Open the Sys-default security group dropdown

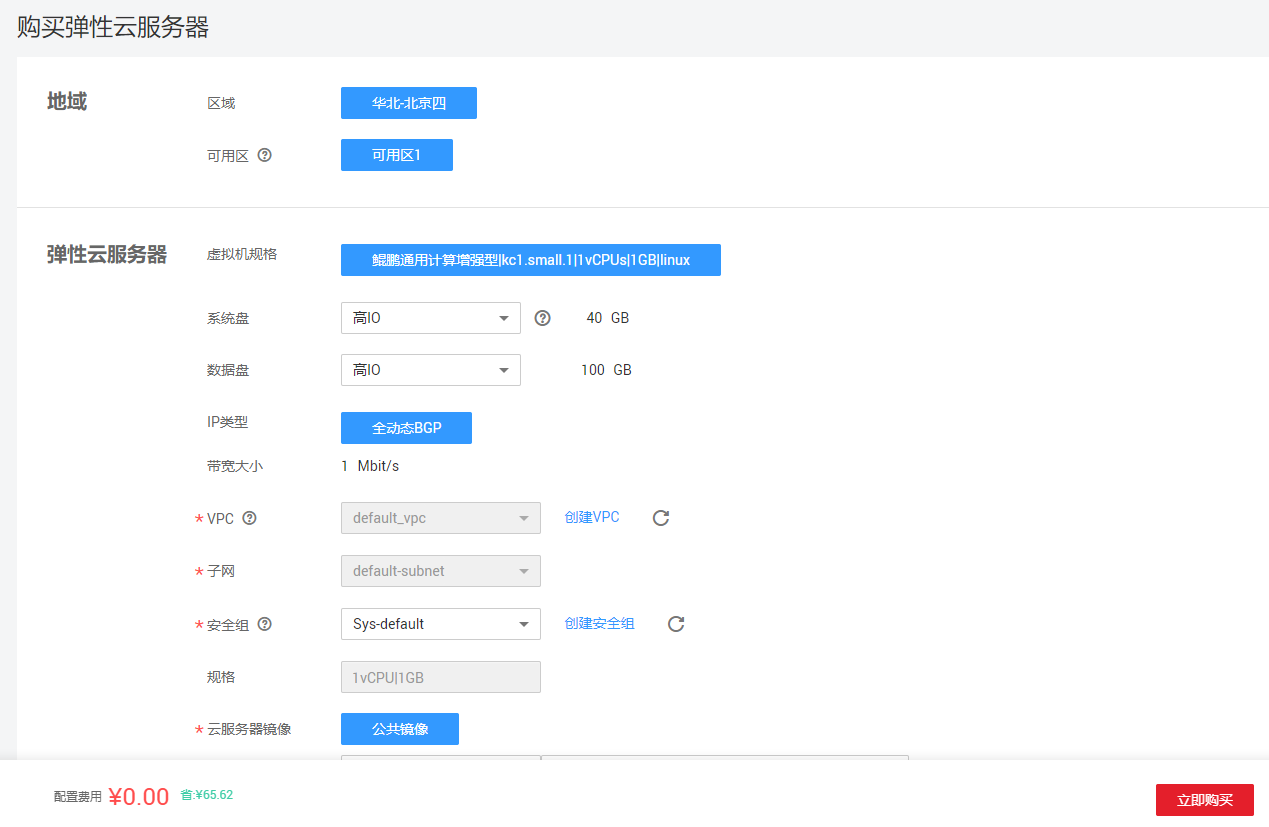tap(441, 624)
